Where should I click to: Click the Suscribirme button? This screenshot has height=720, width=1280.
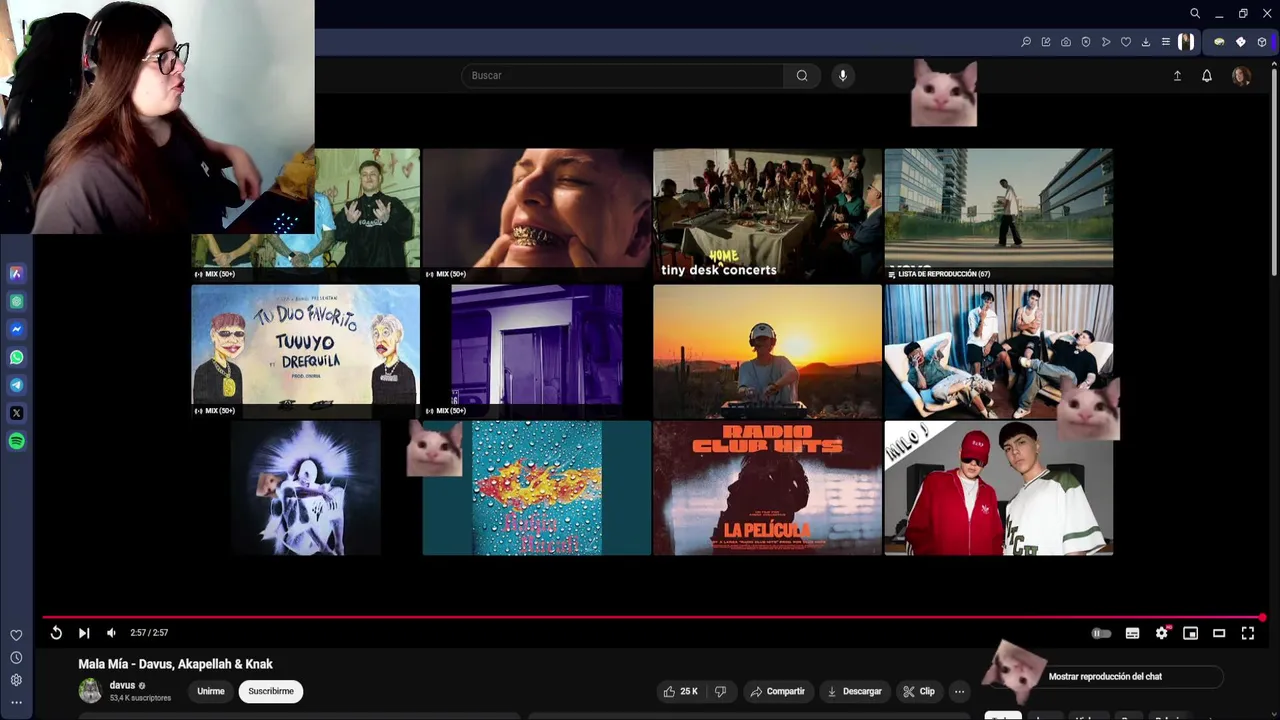pos(271,691)
